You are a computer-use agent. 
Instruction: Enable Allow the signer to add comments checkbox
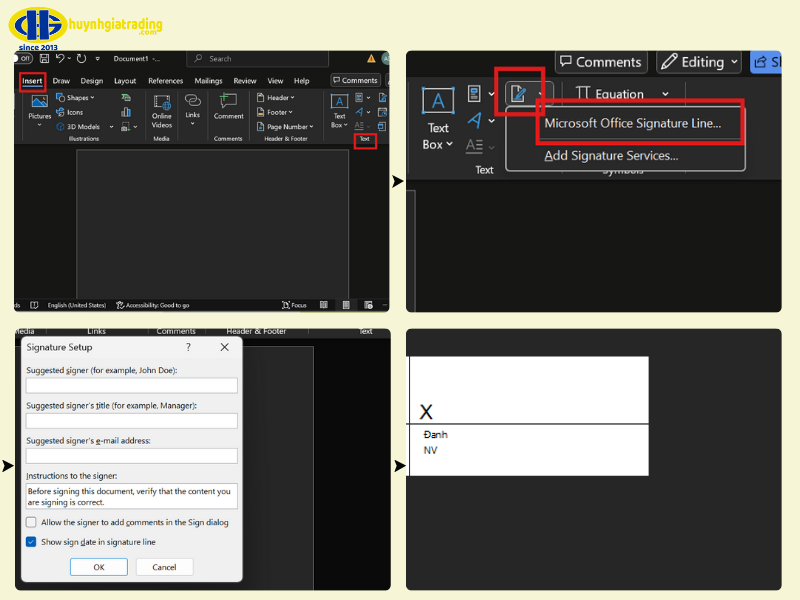point(31,522)
